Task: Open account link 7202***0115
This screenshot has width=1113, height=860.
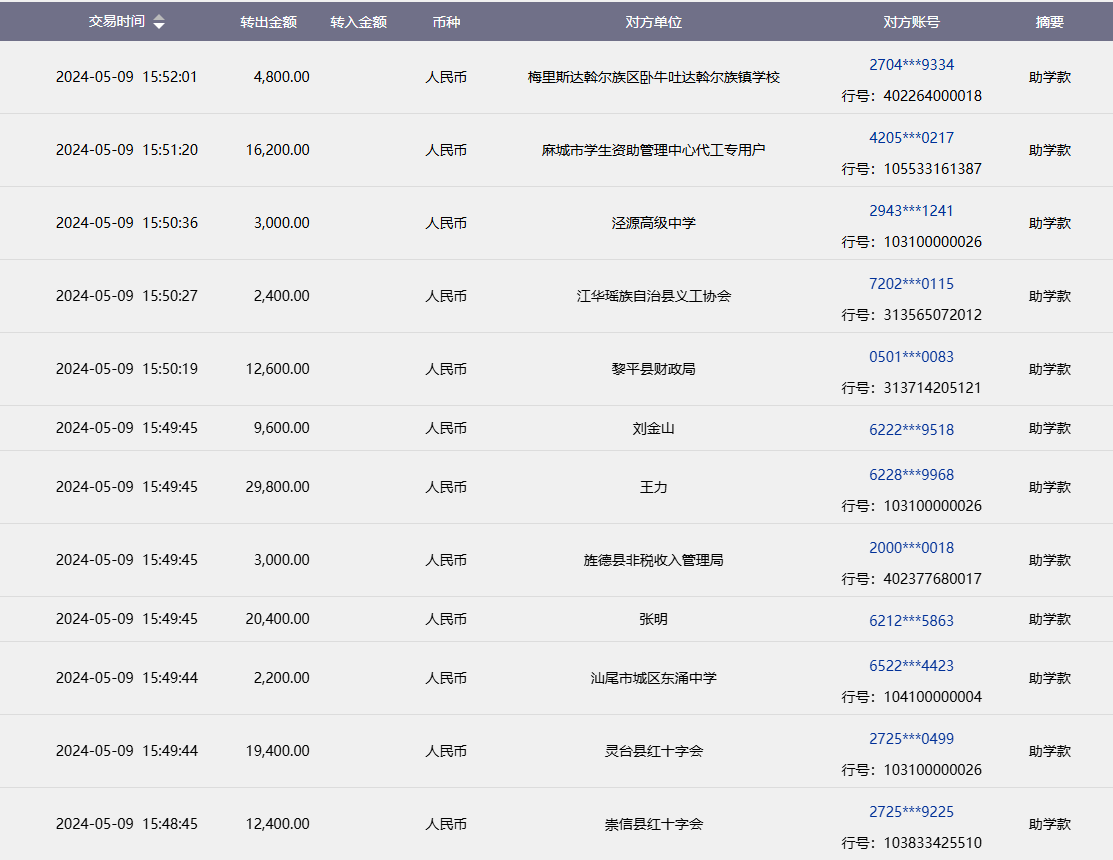Action: [911, 284]
